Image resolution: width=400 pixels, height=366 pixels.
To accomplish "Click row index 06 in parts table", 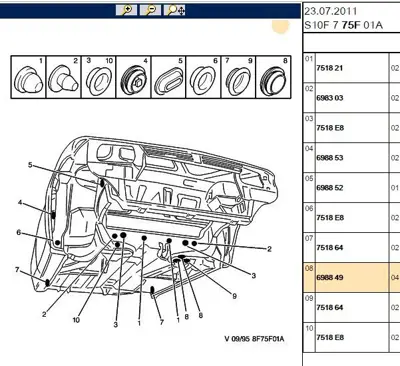I will pyautogui.click(x=309, y=208).
